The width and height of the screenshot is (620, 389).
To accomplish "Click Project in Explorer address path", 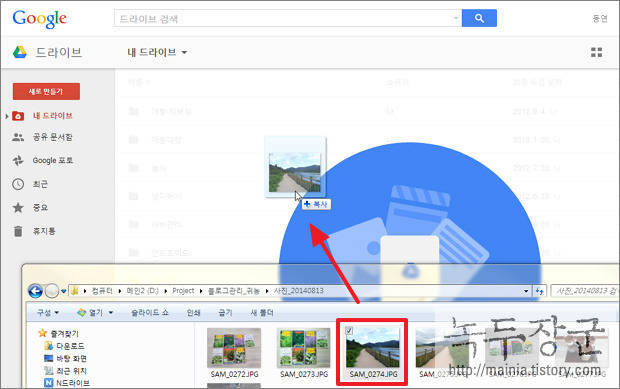I will [x=183, y=291].
